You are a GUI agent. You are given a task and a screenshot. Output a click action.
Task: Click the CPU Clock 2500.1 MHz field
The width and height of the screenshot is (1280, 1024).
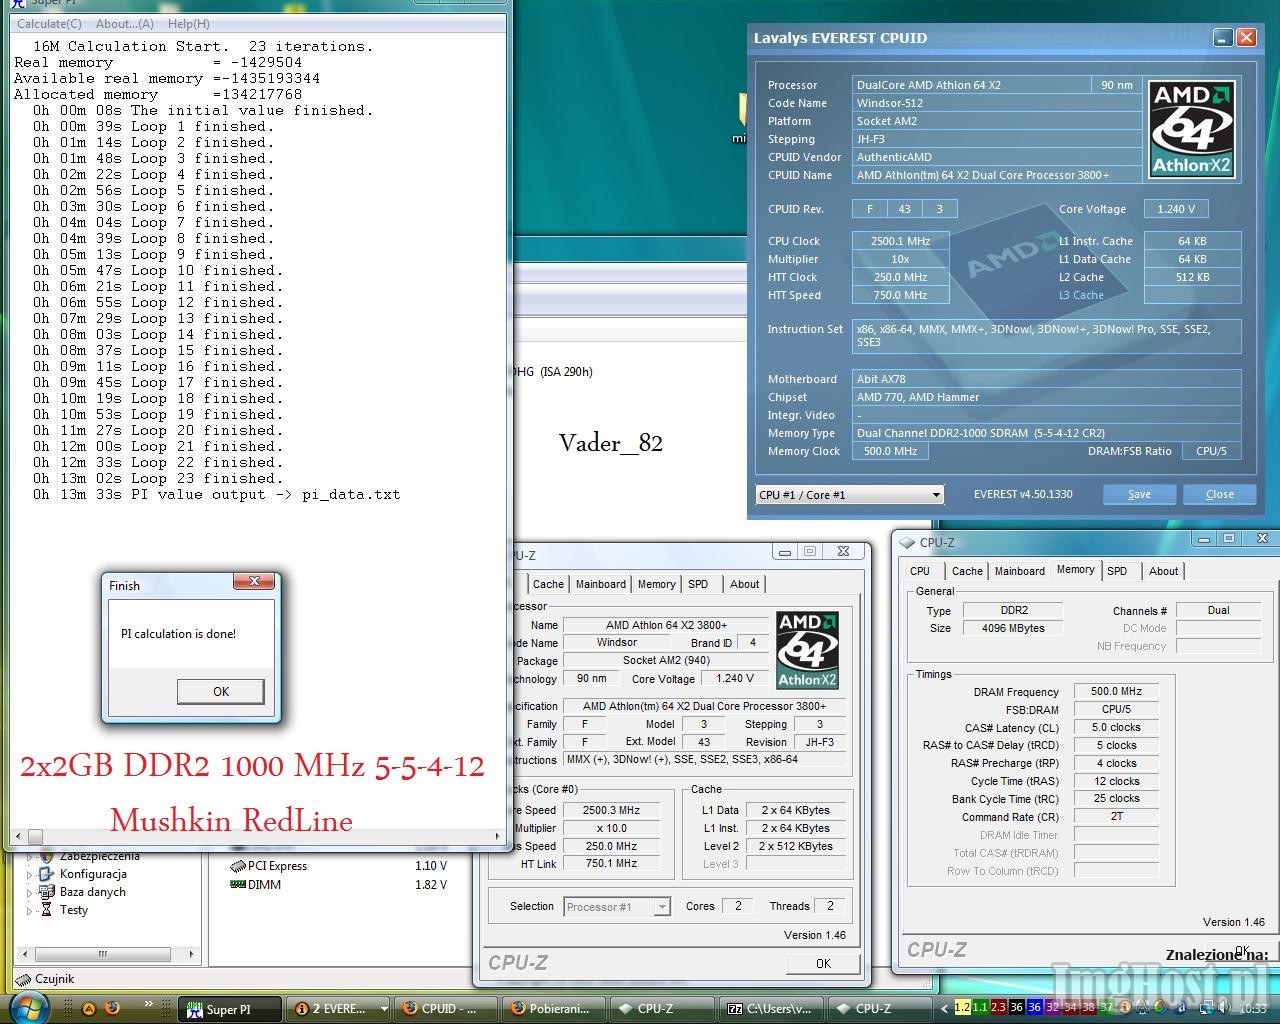900,241
